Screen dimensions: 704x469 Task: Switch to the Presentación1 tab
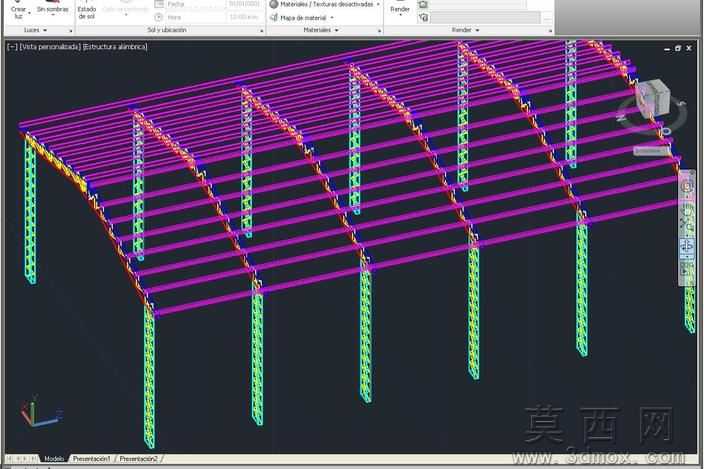coord(91,459)
